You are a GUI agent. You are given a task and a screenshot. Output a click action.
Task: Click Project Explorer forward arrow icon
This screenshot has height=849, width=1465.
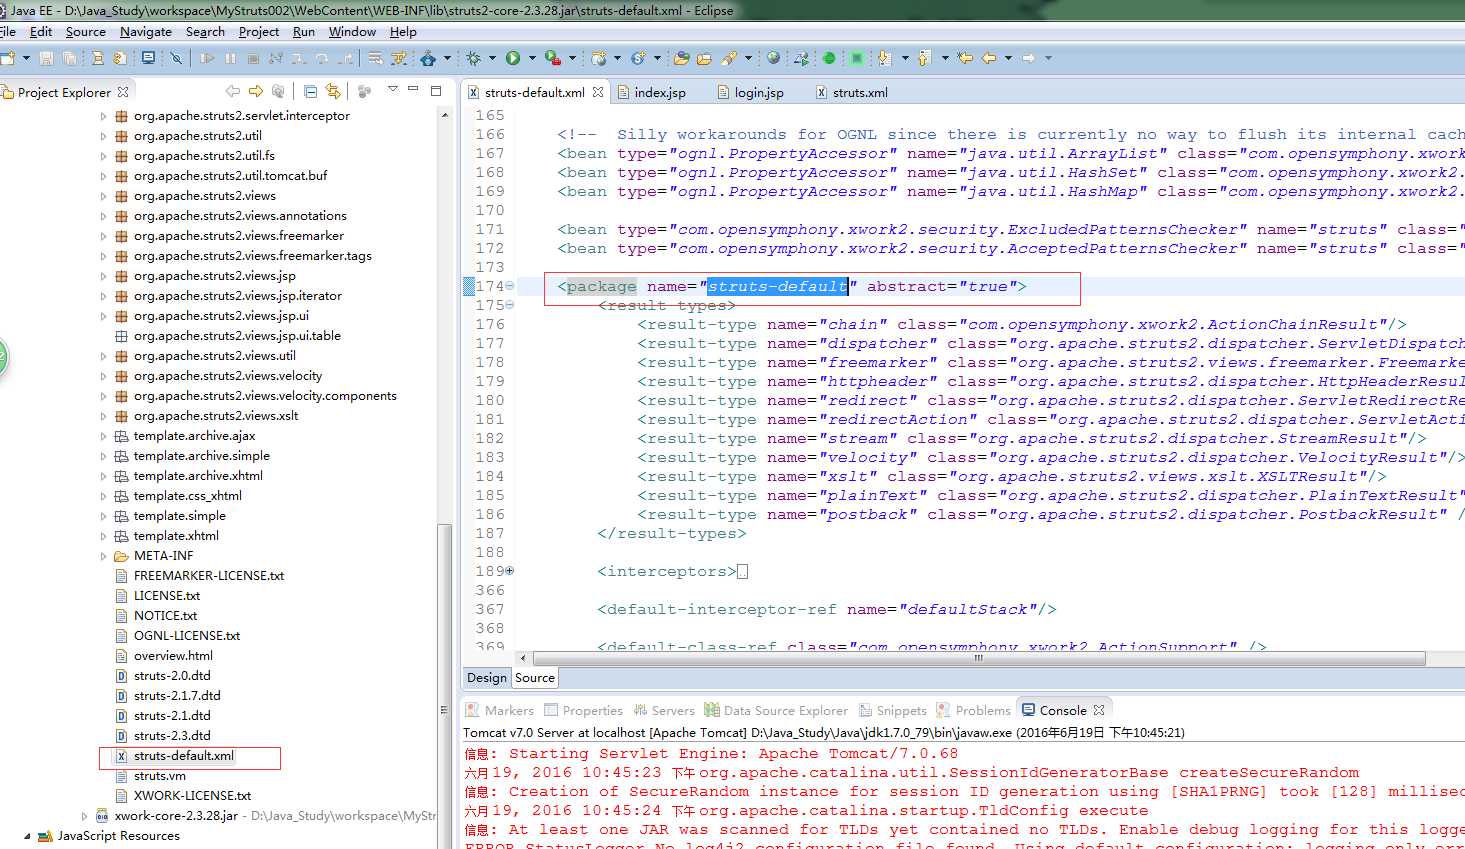pyautogui.click(x=256, y=91)
